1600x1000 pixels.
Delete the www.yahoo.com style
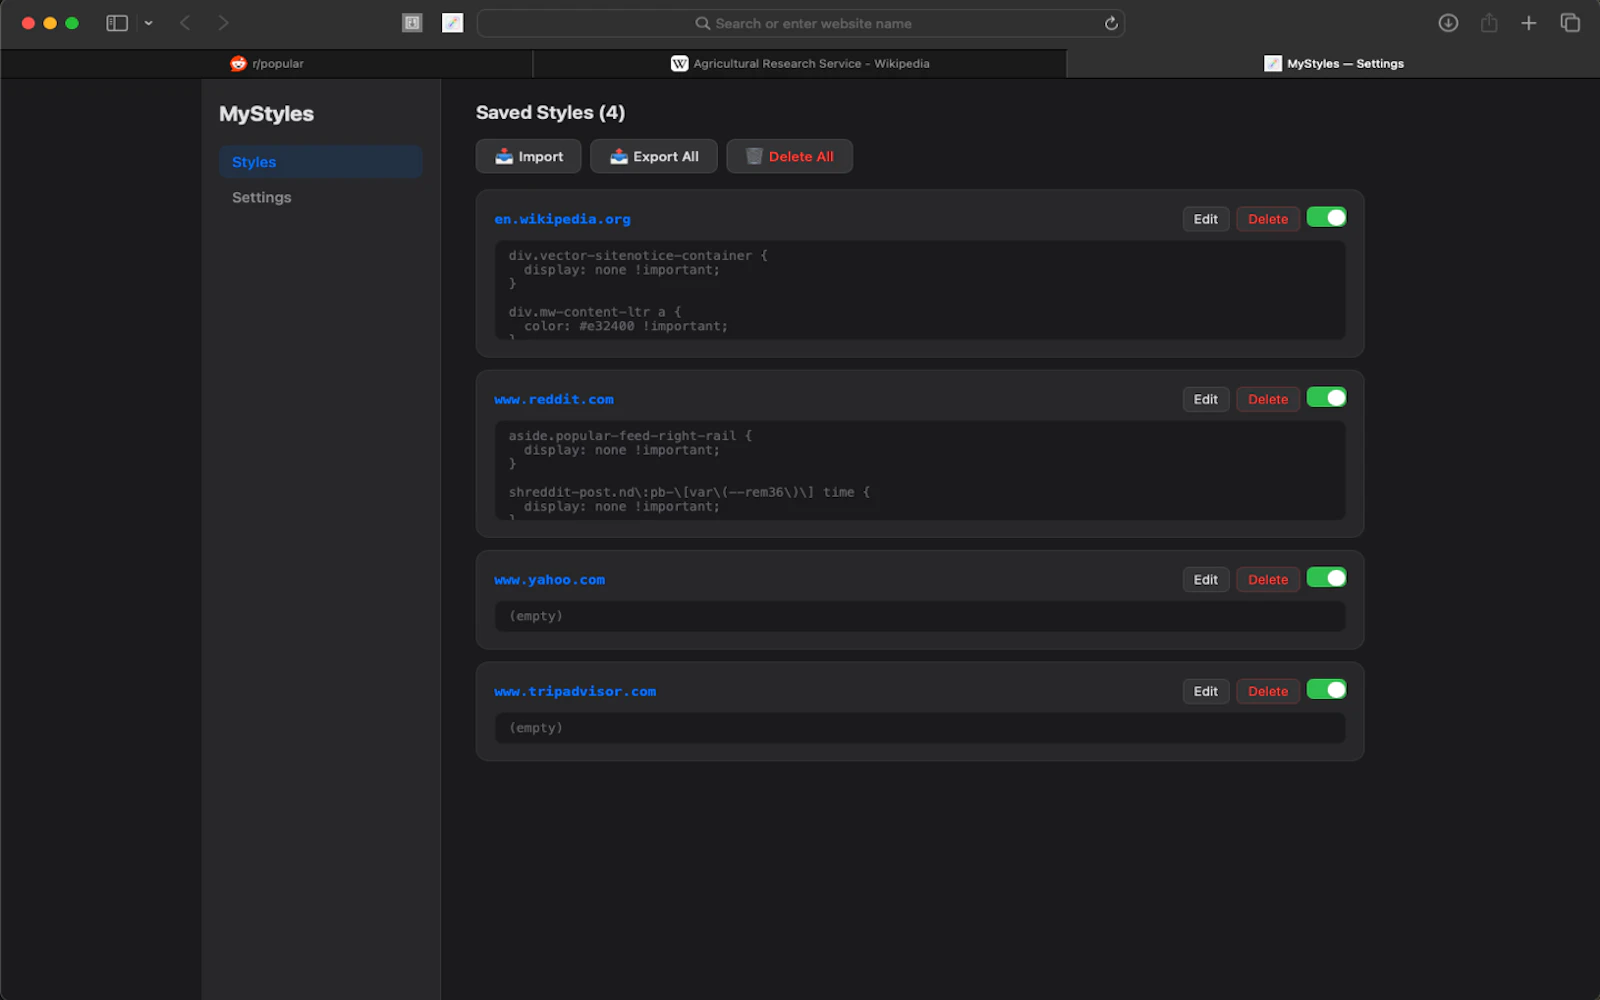point(1268,579)
